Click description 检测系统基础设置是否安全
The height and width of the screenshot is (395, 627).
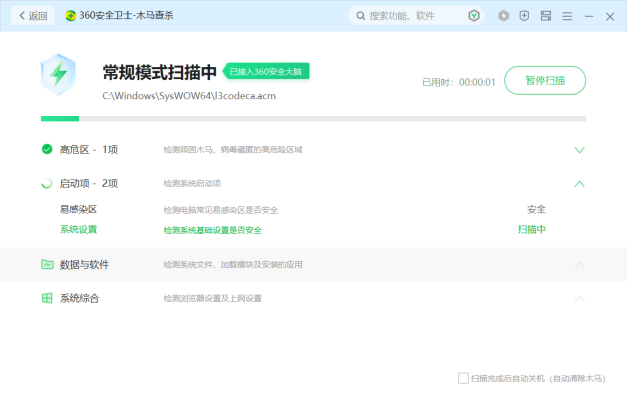click(212, 230)
